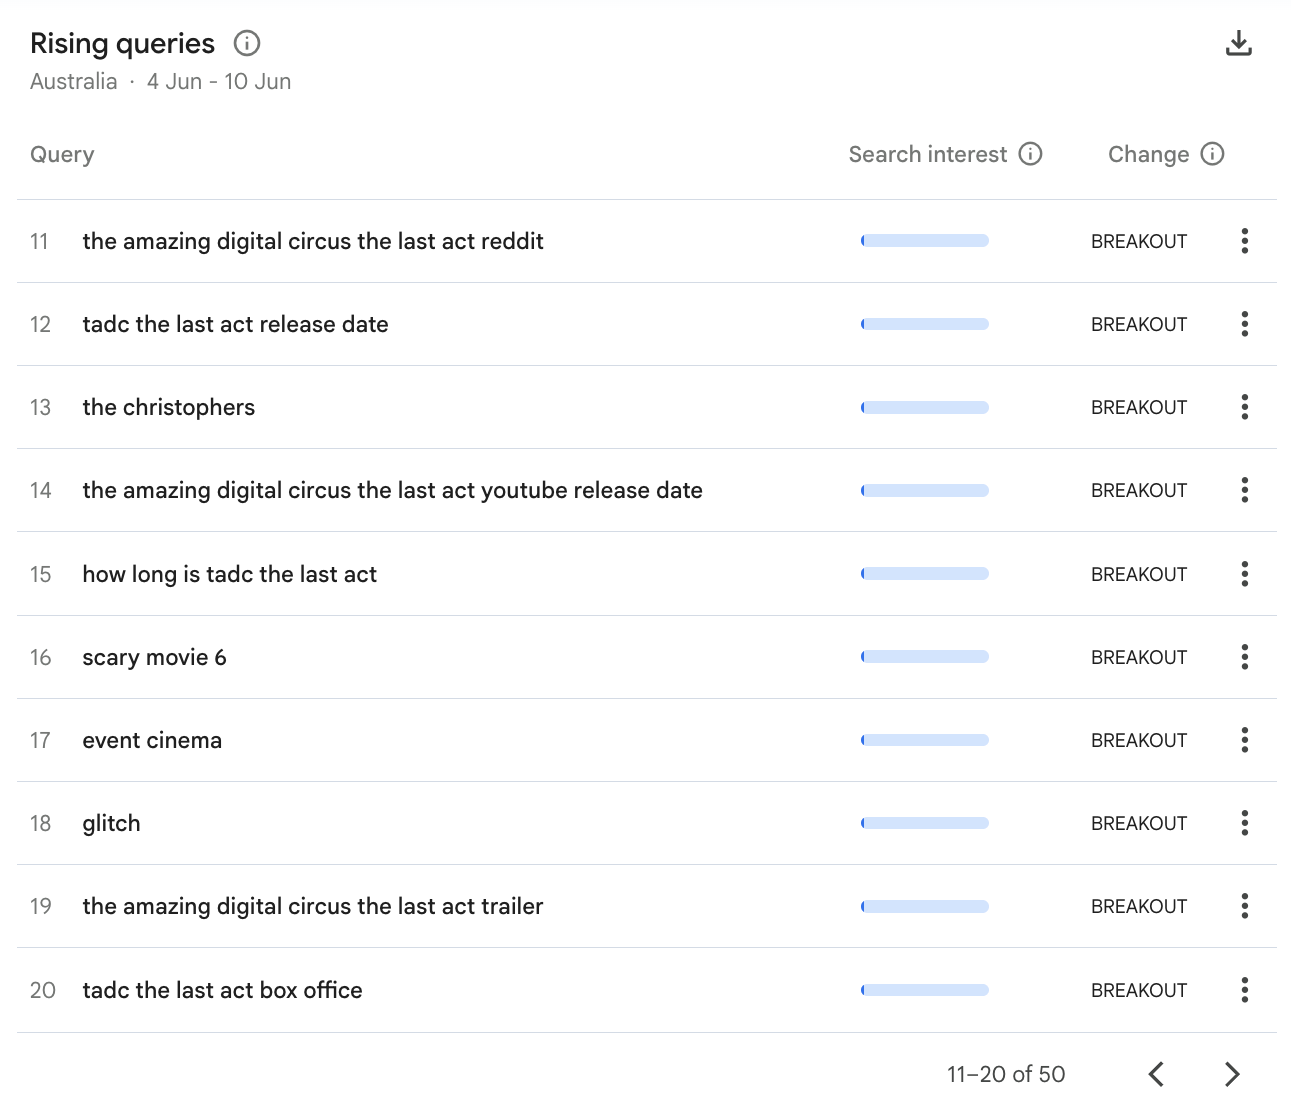The height and width of the screenshot is (1120, 1291).
Task: Show Search interest info tooltip icon
Action: 1030,154
